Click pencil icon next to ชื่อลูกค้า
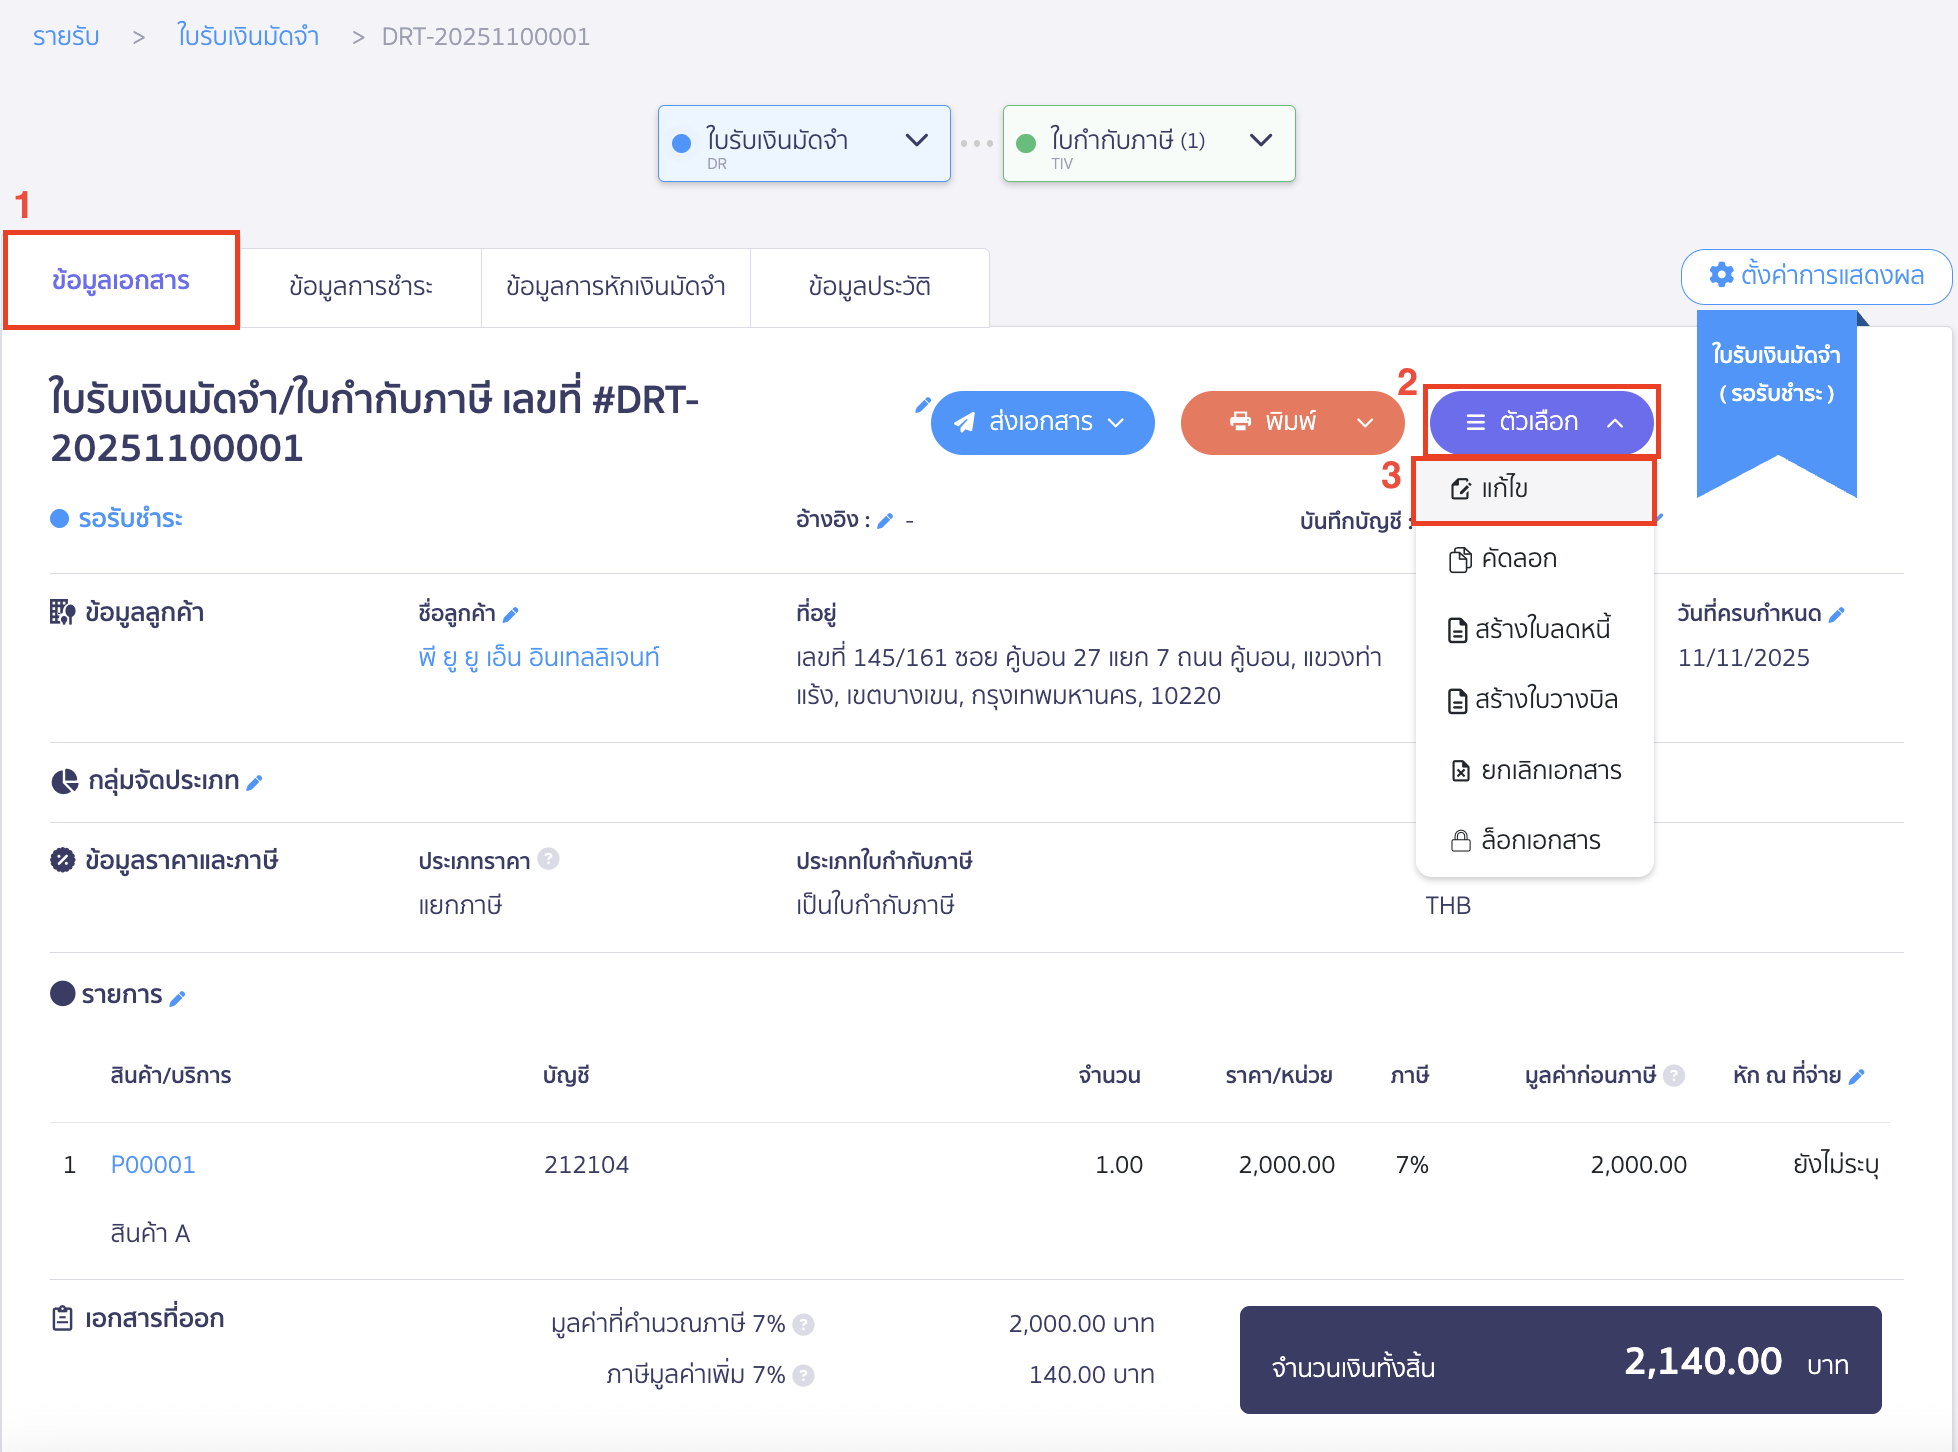The image size is (1958, 1452). [x=511, y=614]
